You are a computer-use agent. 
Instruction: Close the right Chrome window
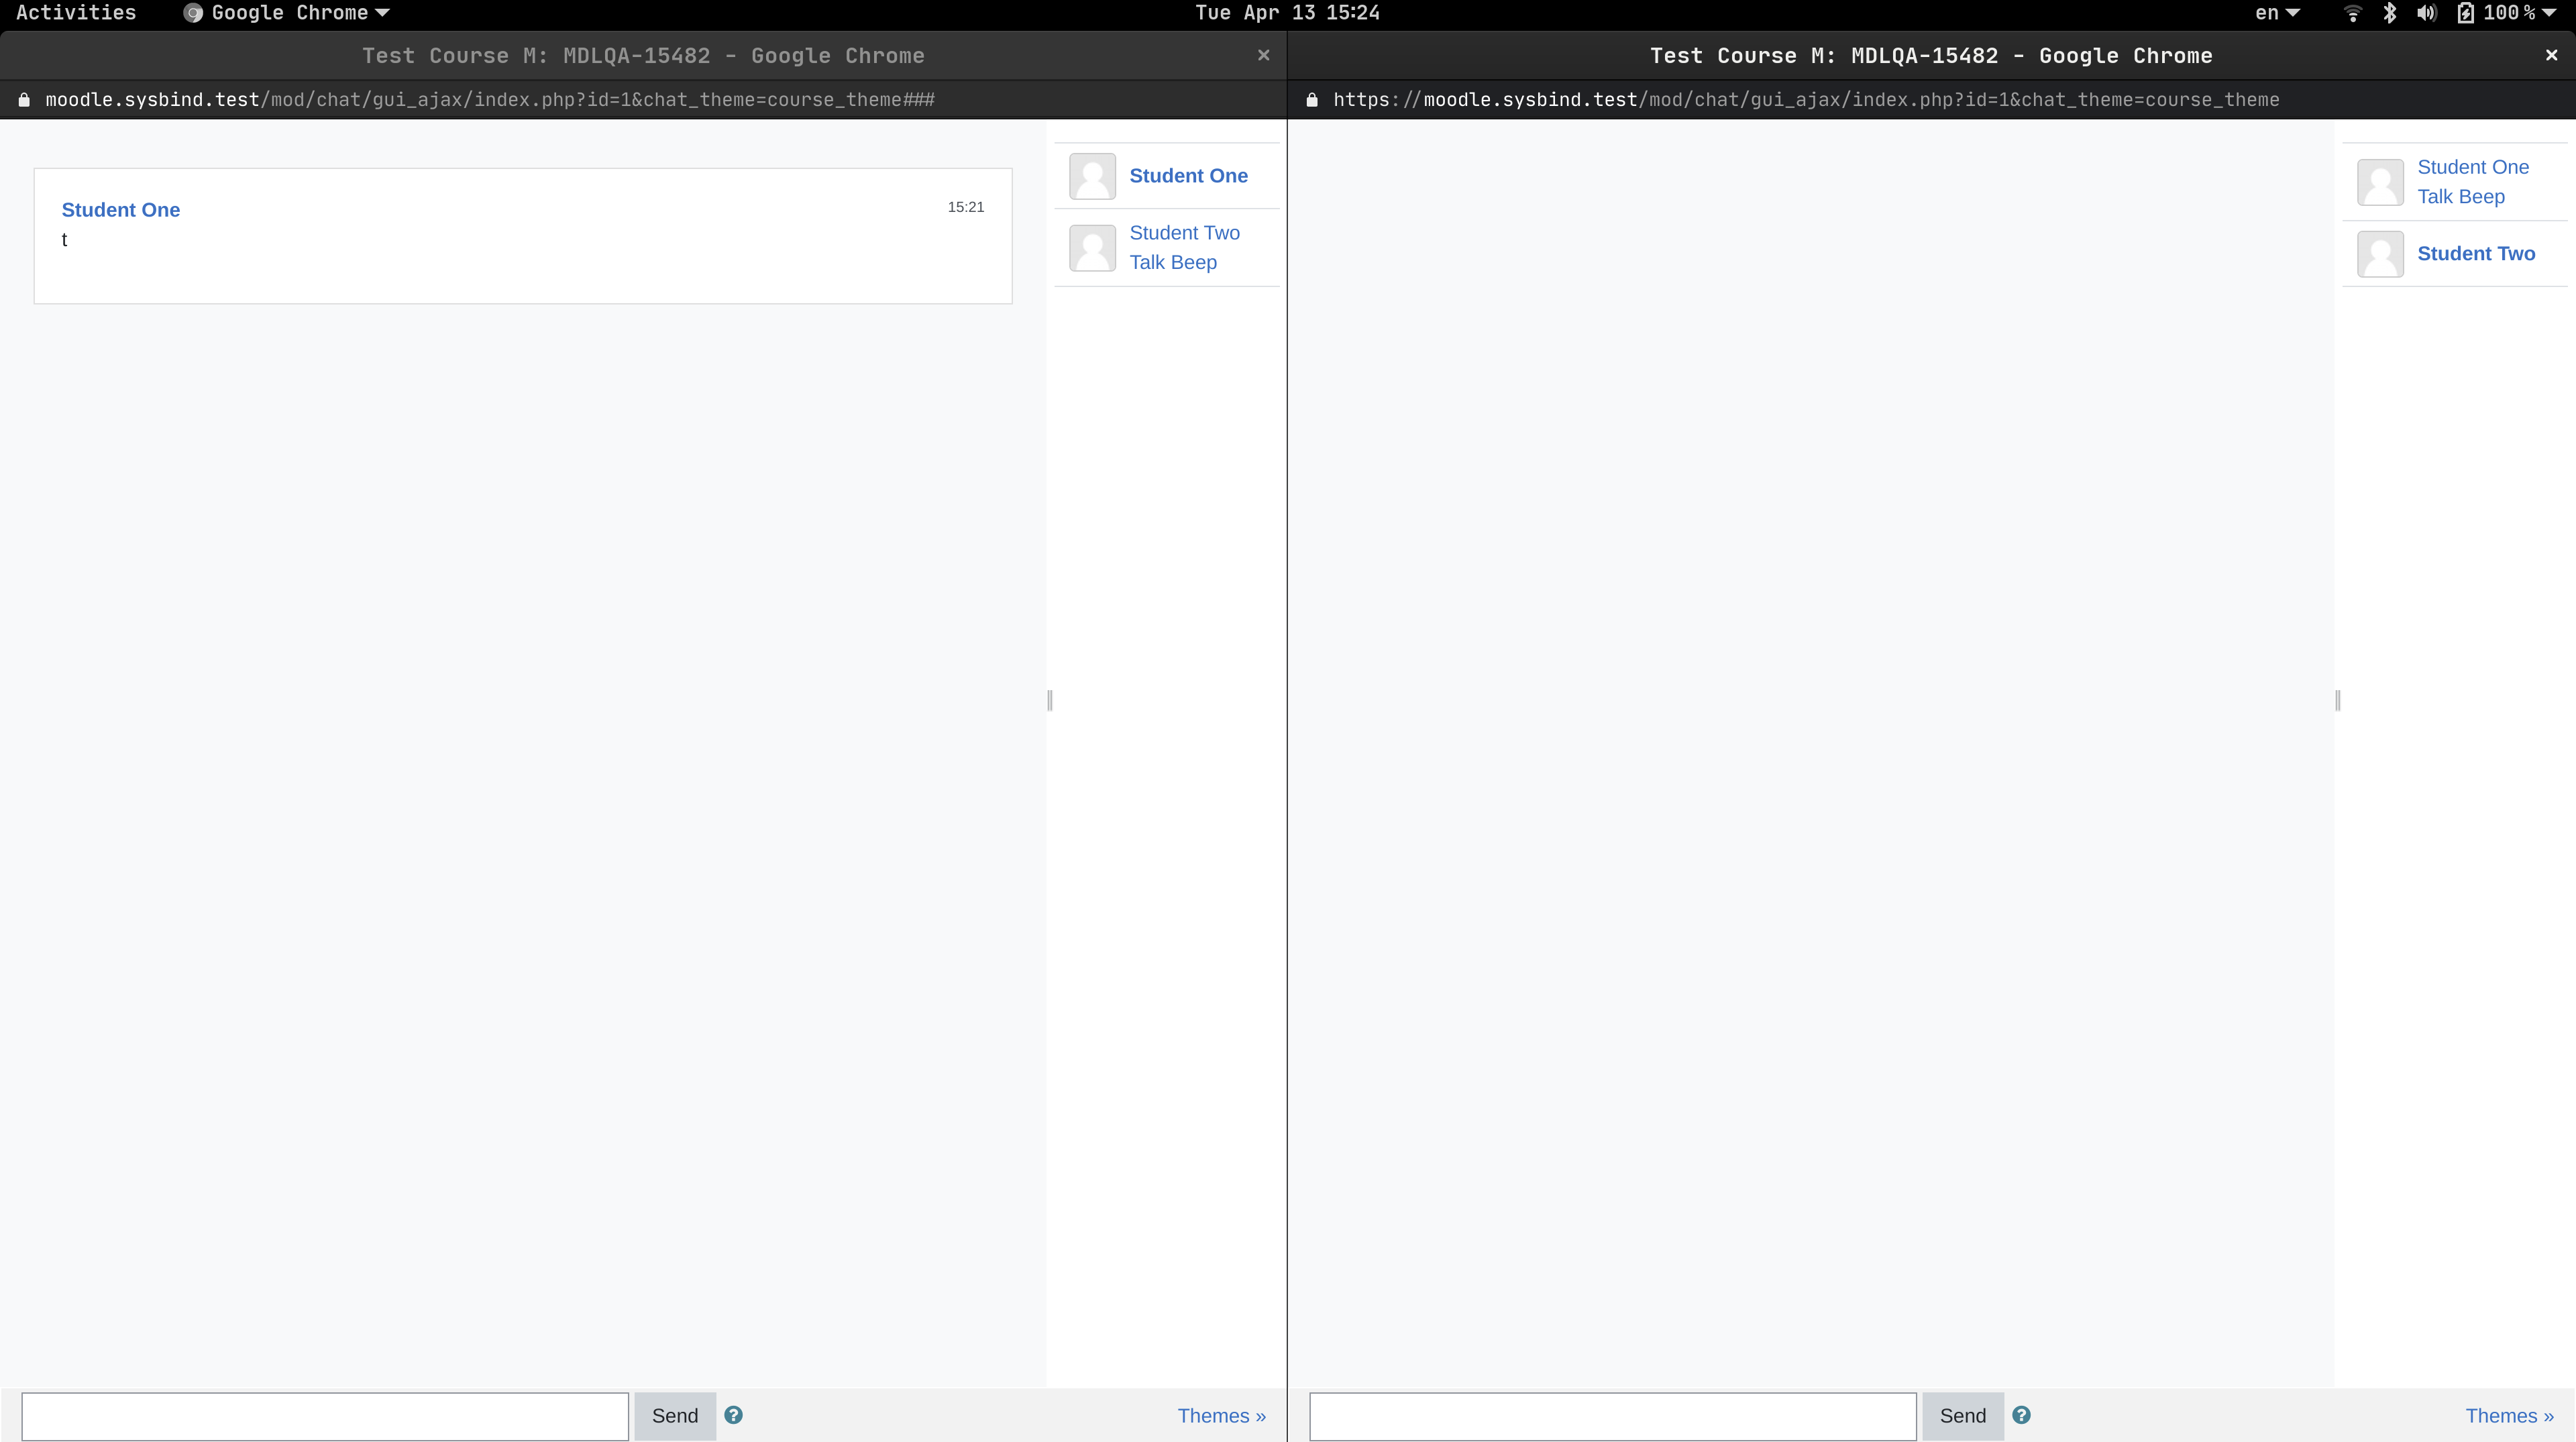tap(2552, 55)
